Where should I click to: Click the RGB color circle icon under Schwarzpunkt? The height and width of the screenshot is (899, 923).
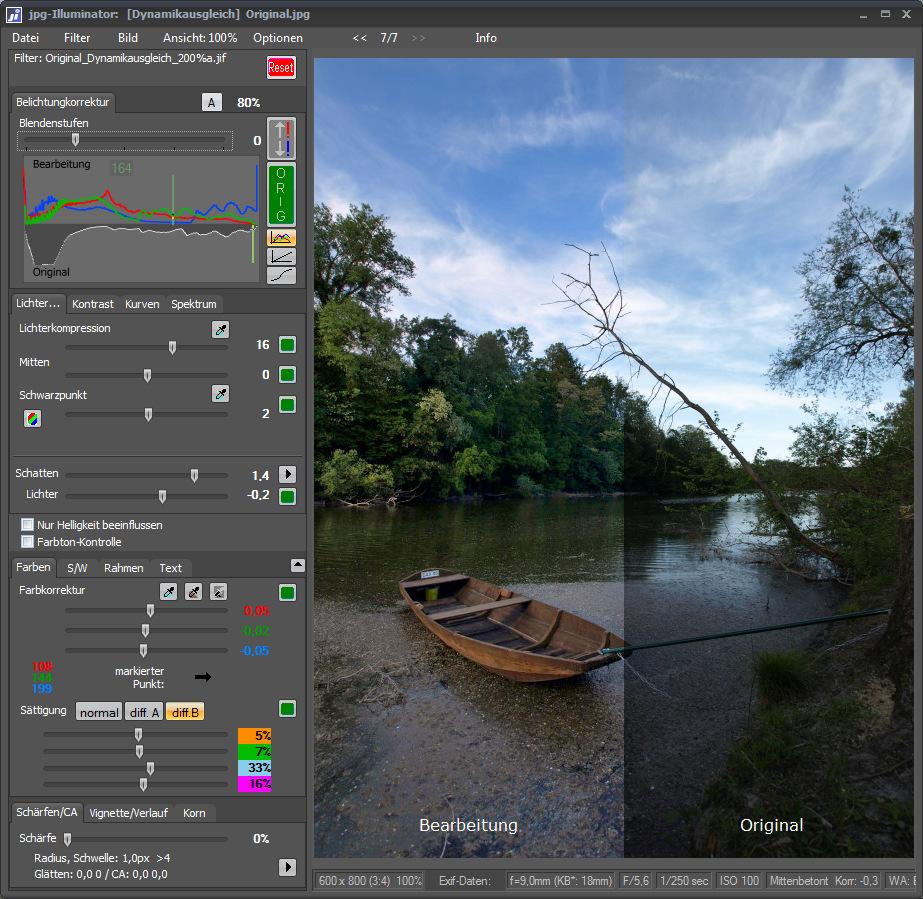coord(32,419)
